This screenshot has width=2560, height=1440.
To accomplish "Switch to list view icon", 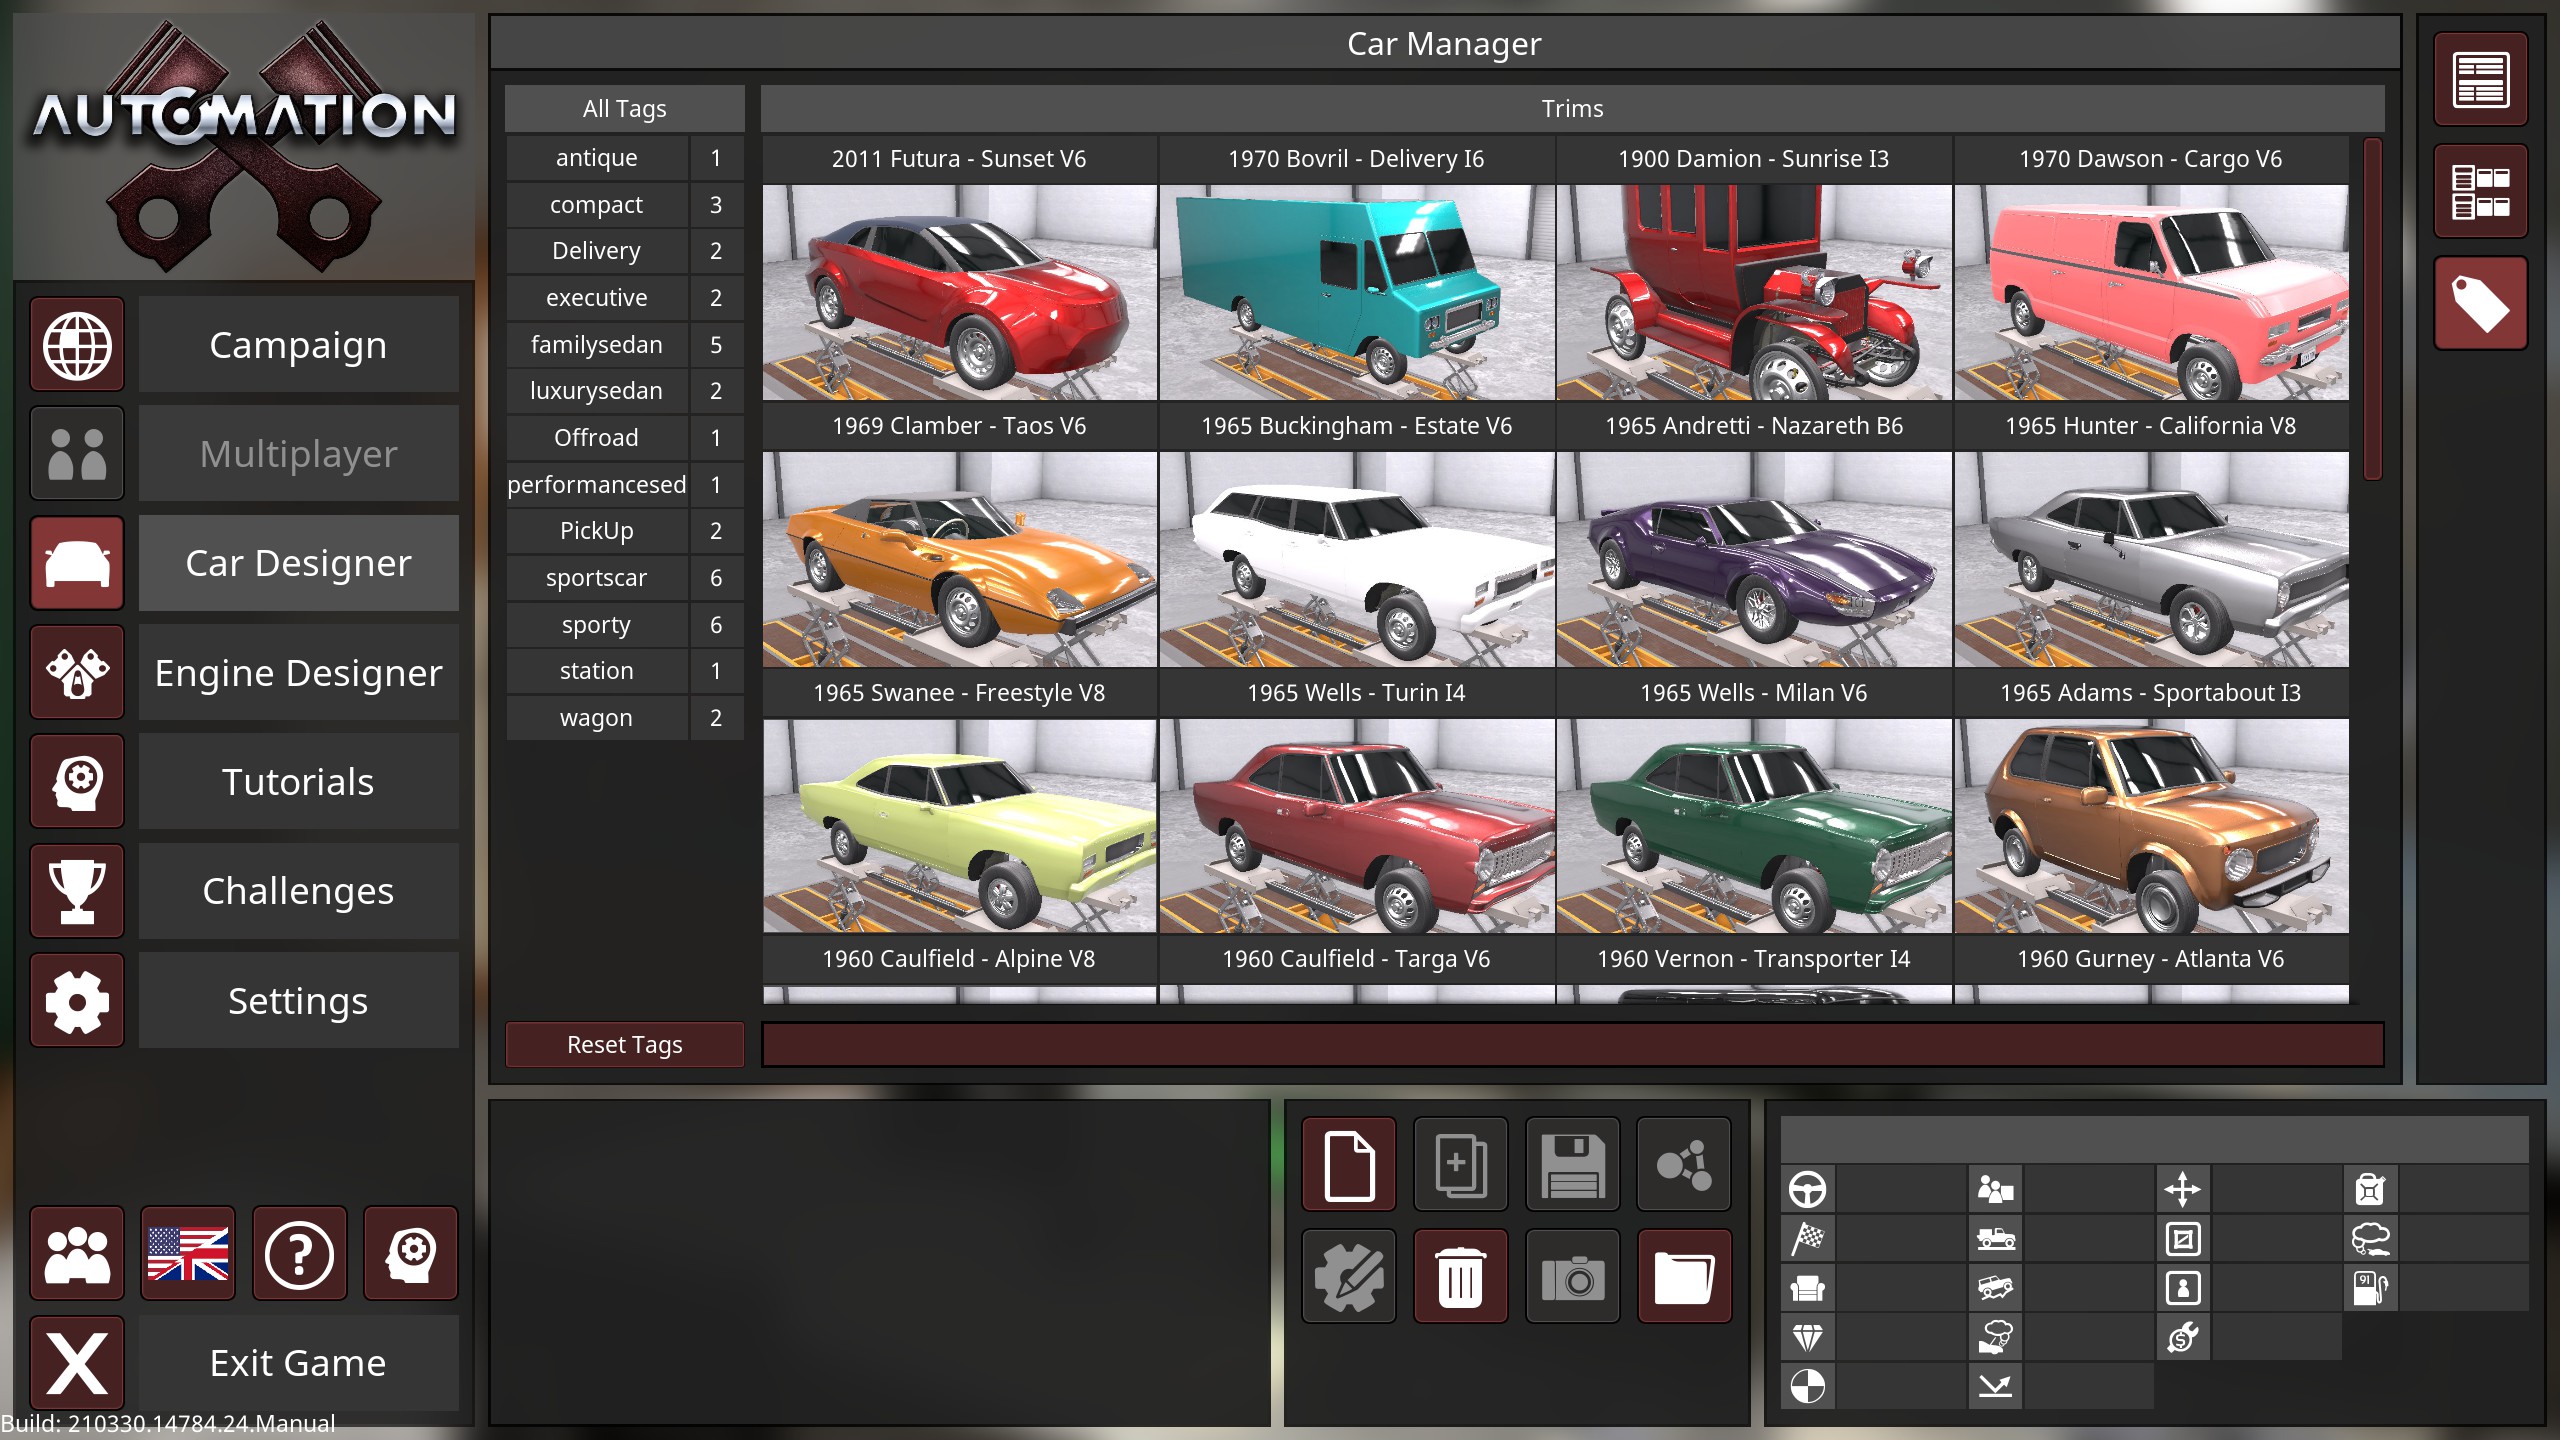I will [2480, 80].
